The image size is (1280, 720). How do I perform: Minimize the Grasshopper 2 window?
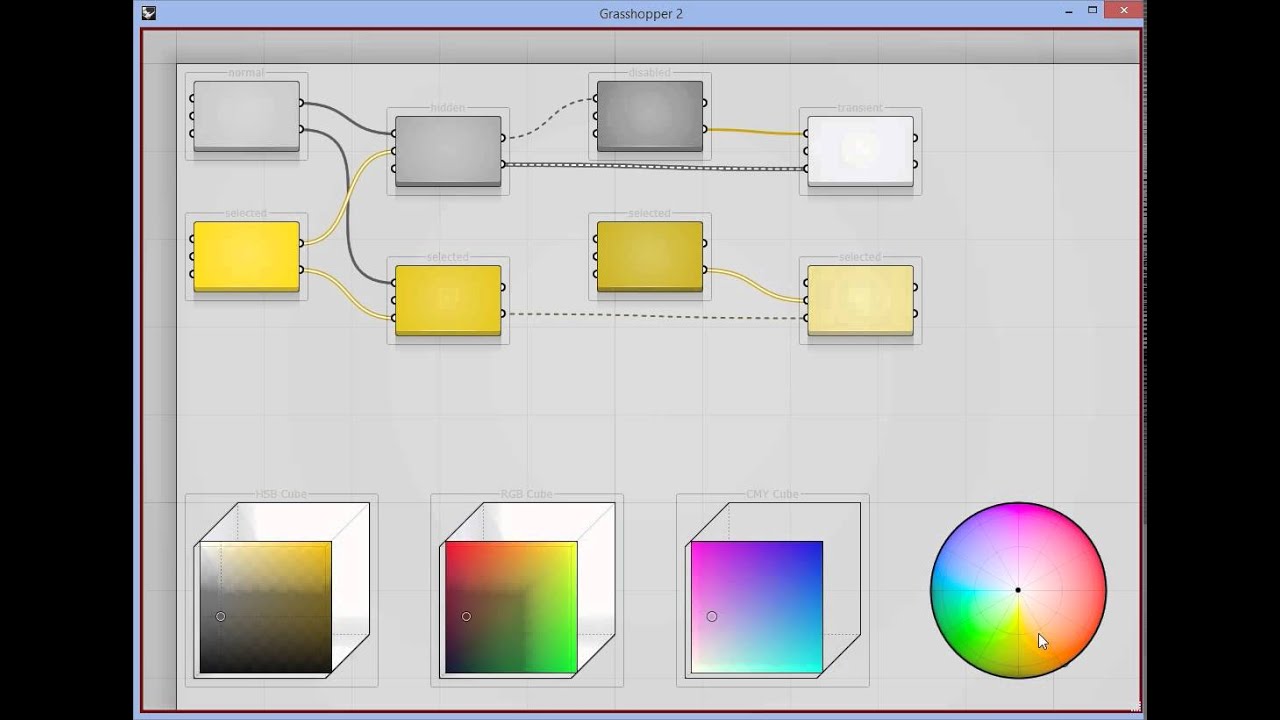[x=1067, y=11]
